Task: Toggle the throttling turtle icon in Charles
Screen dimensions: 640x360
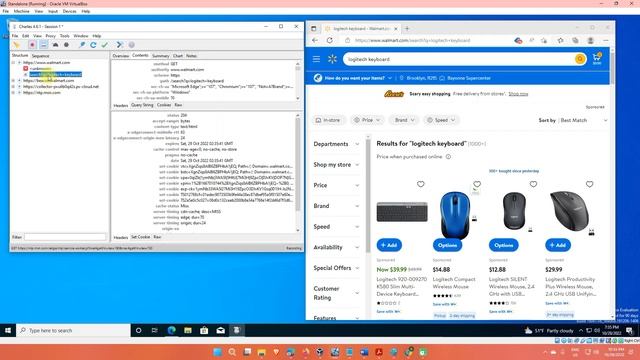Action: click(x=56, y=45)
